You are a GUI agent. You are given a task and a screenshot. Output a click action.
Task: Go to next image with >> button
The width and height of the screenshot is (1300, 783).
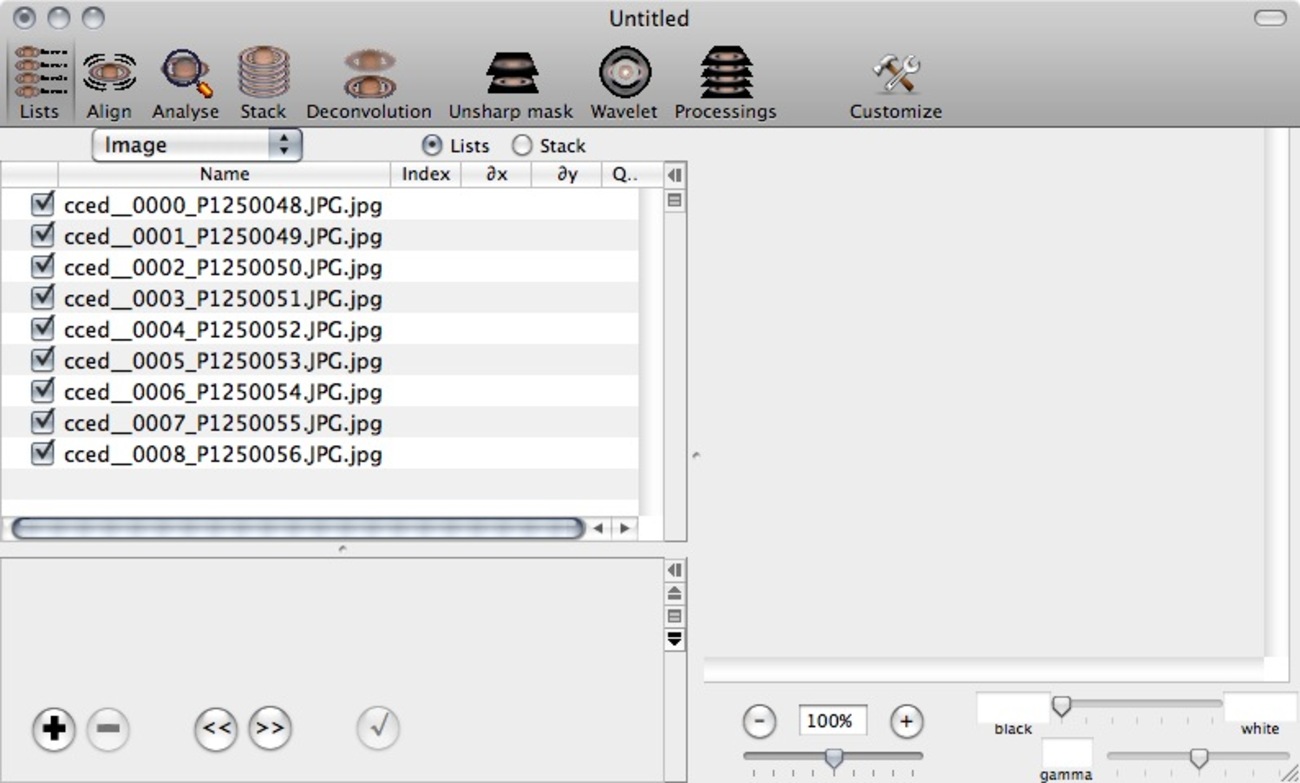(270, 729)
